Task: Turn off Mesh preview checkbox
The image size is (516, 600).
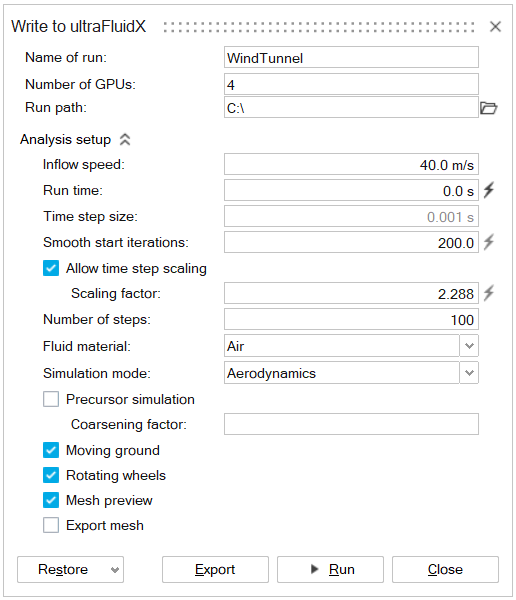Action: (x=51, y=500)
